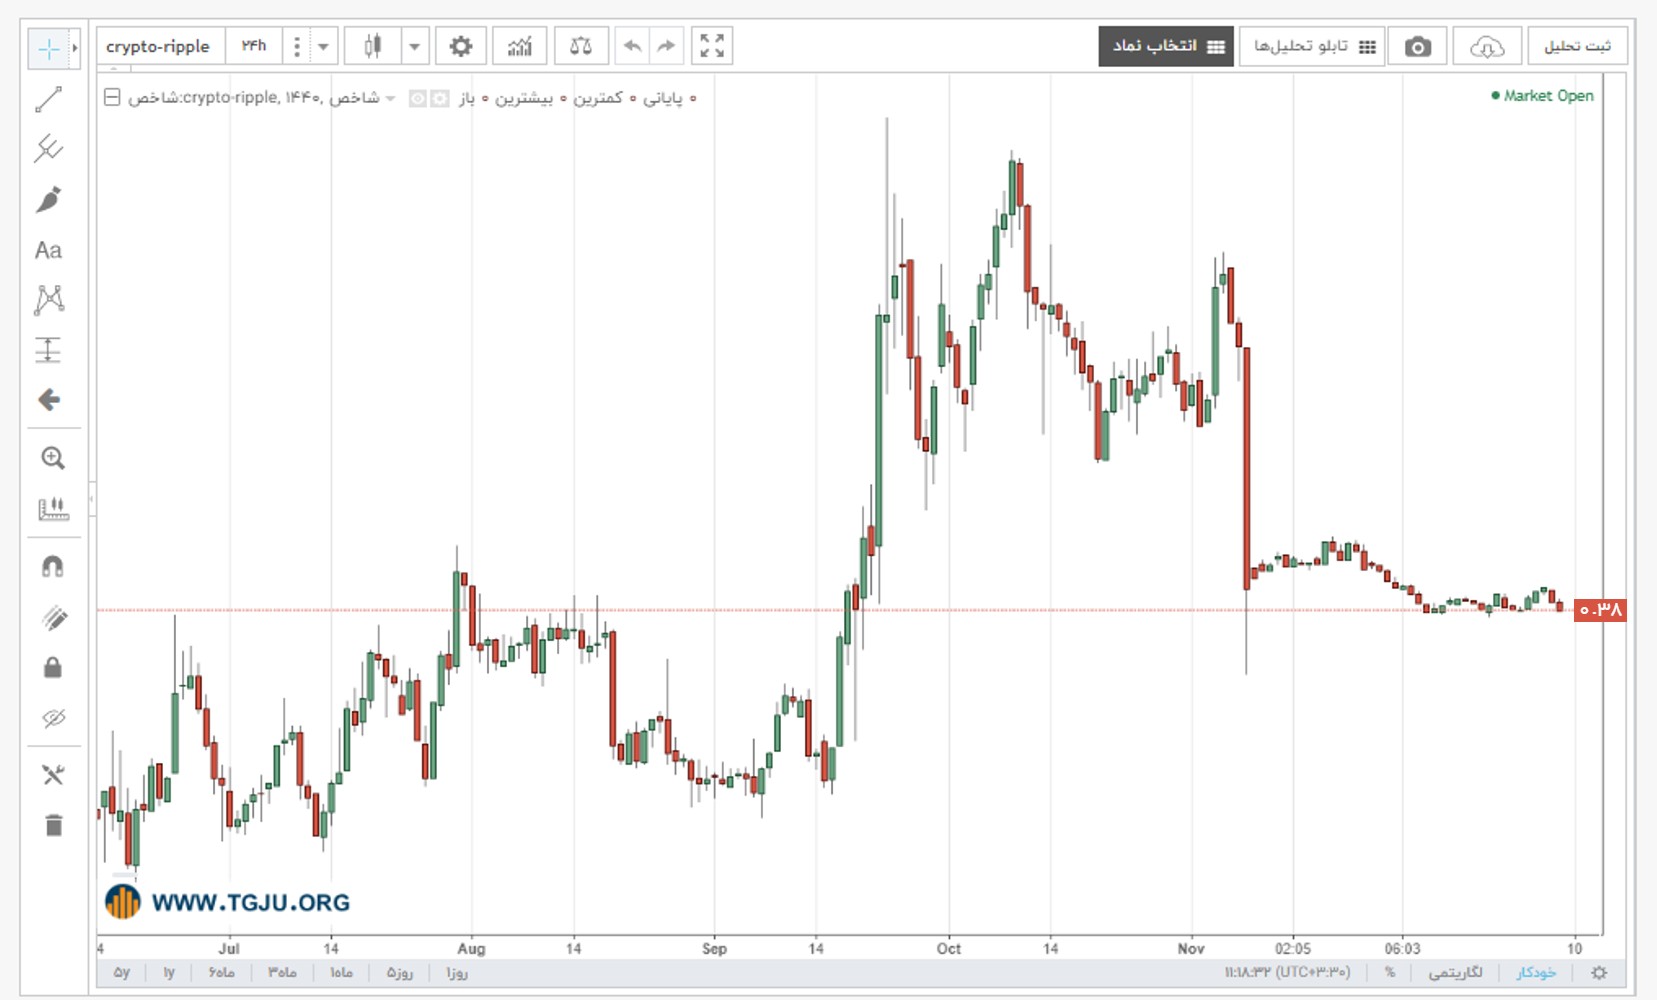Open the drawing tools wrench-and-cross icon
This screenshot has height=1000, width=1657.
(x=53, y=774)
